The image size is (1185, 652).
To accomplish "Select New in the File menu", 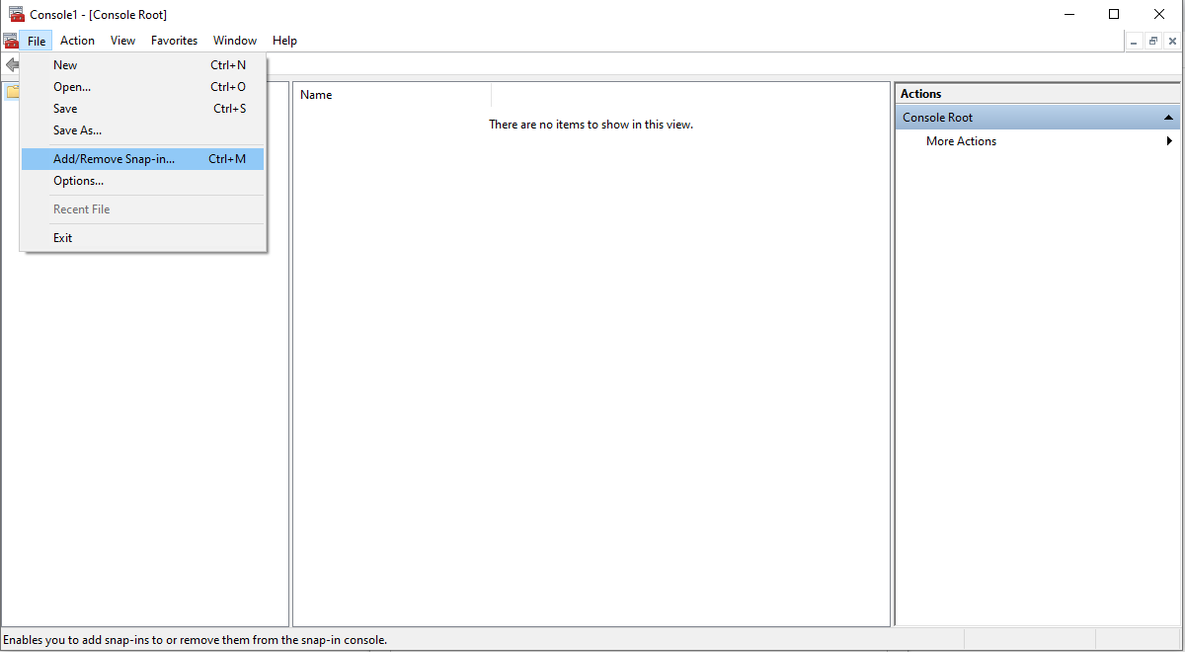I will [65, 65].
